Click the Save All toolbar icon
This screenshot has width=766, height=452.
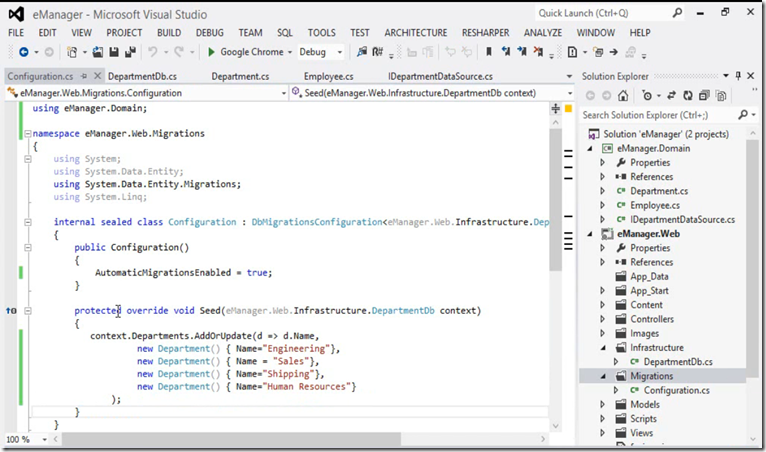coord(130,52)
